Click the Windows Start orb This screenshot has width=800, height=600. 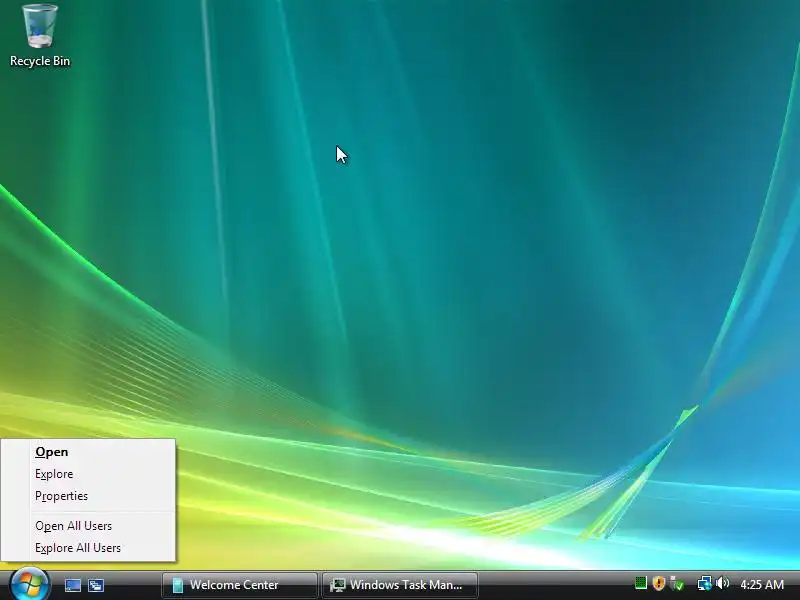coord(30,584)
